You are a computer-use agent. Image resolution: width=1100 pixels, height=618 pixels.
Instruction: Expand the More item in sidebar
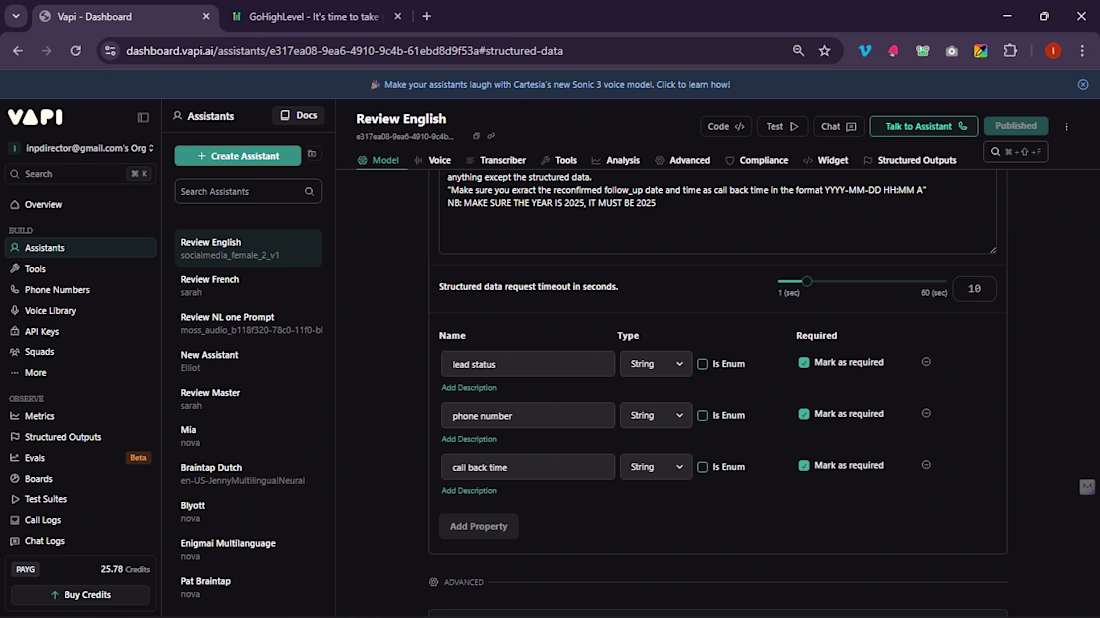tap(35, 372)
